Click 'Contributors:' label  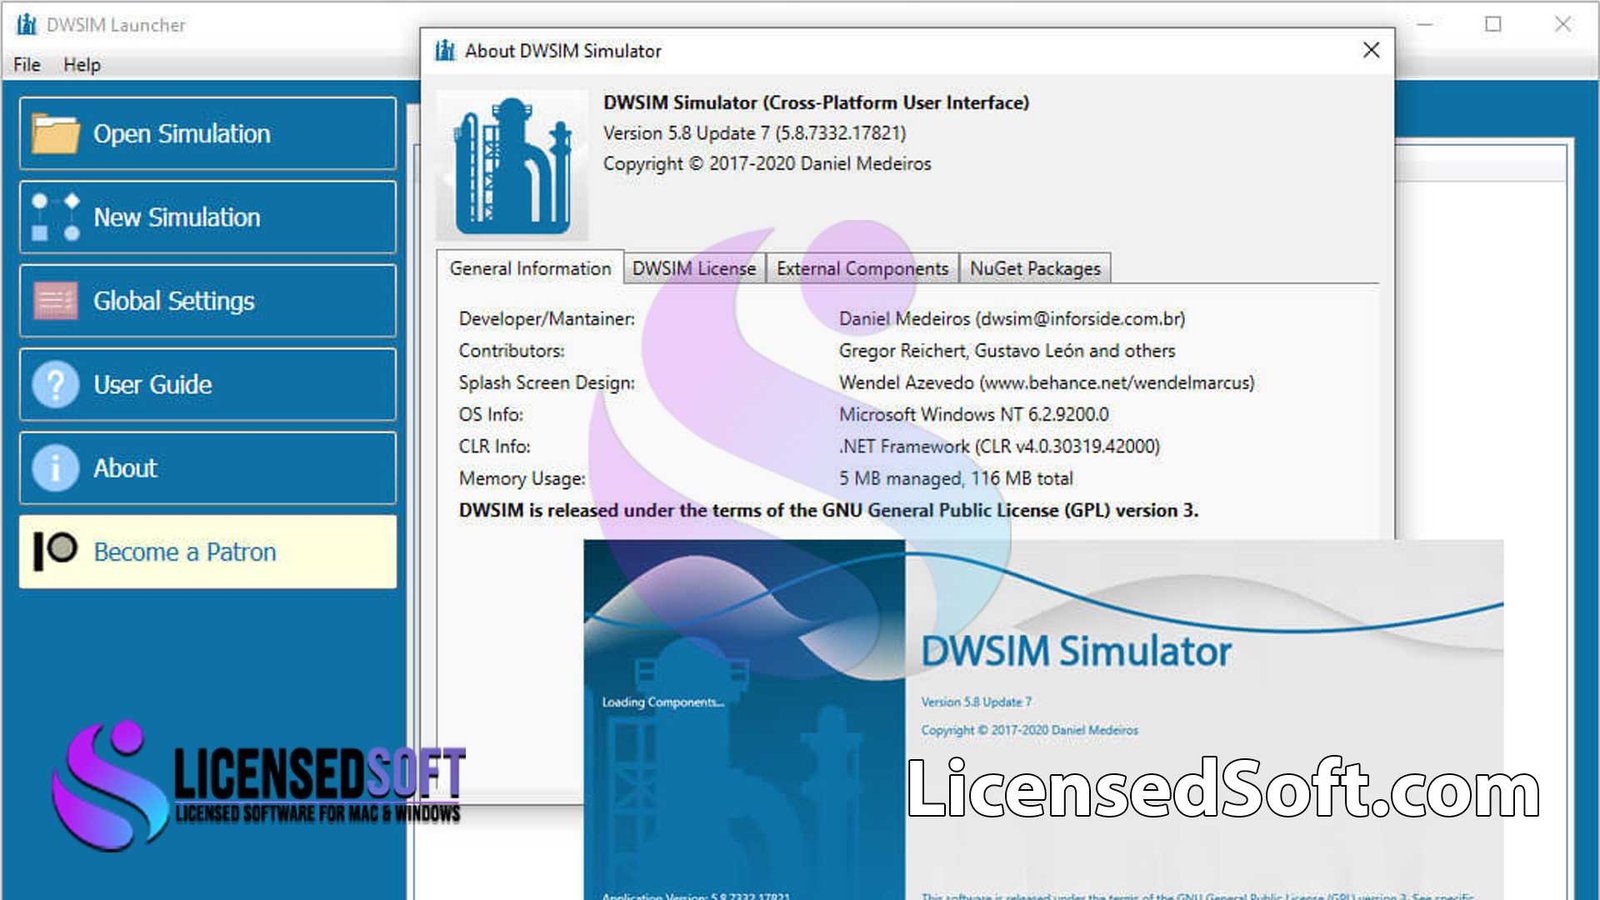pyautogui.click(x=512, y=350)
